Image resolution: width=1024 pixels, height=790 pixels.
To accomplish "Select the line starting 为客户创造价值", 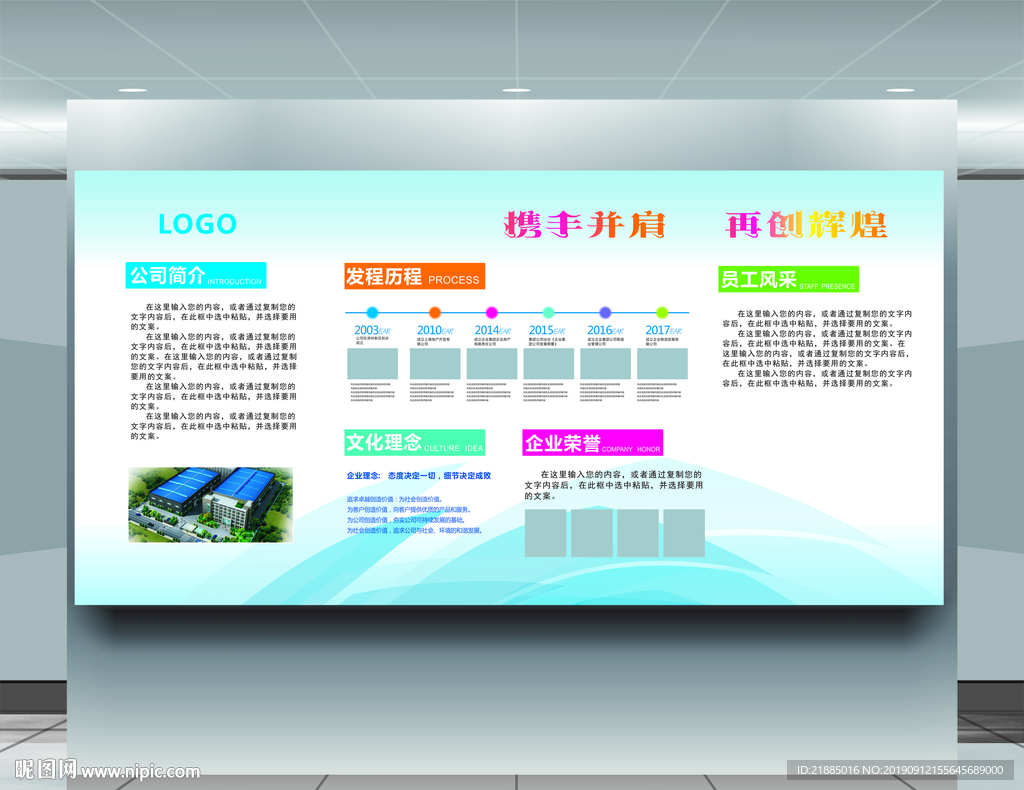I will (409, 510).
